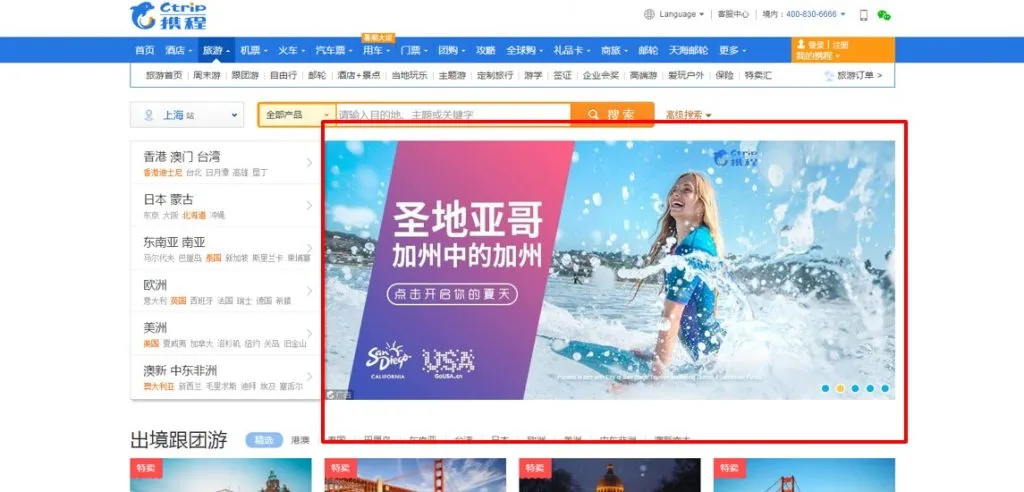This screenshot has height=492, width=1024.
Task: Expand the 美洲 category arrow
Action: [x=310, y=333]
